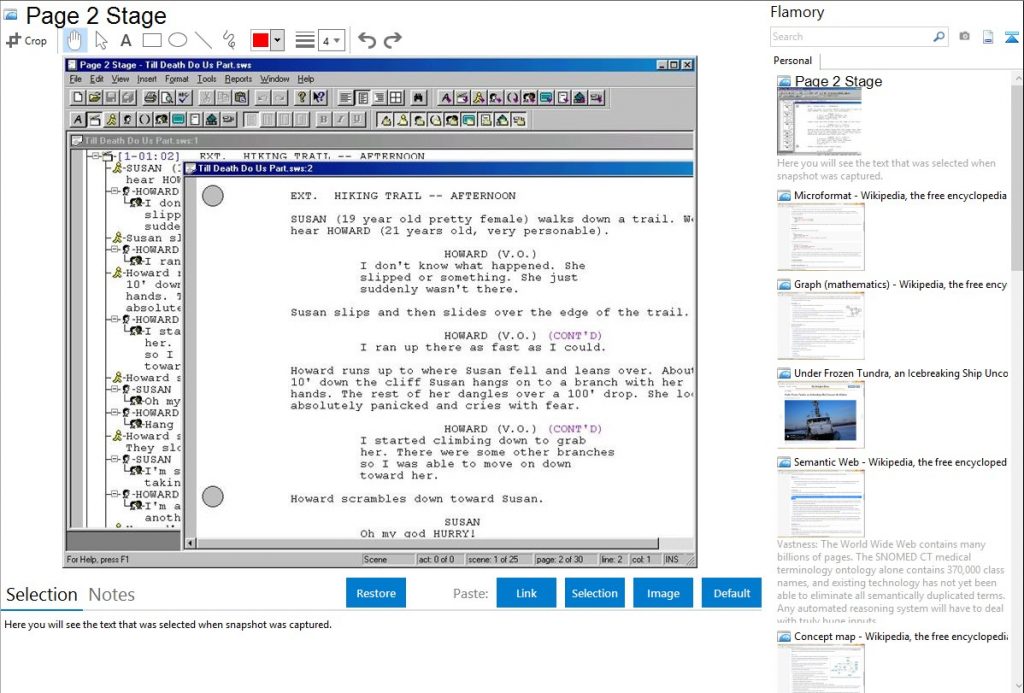Image resolution: width=1024 pixels, height=693 pixels.
Task: Open the Format menu in Page 2 Stage
Action: click(x=176, y=79)
